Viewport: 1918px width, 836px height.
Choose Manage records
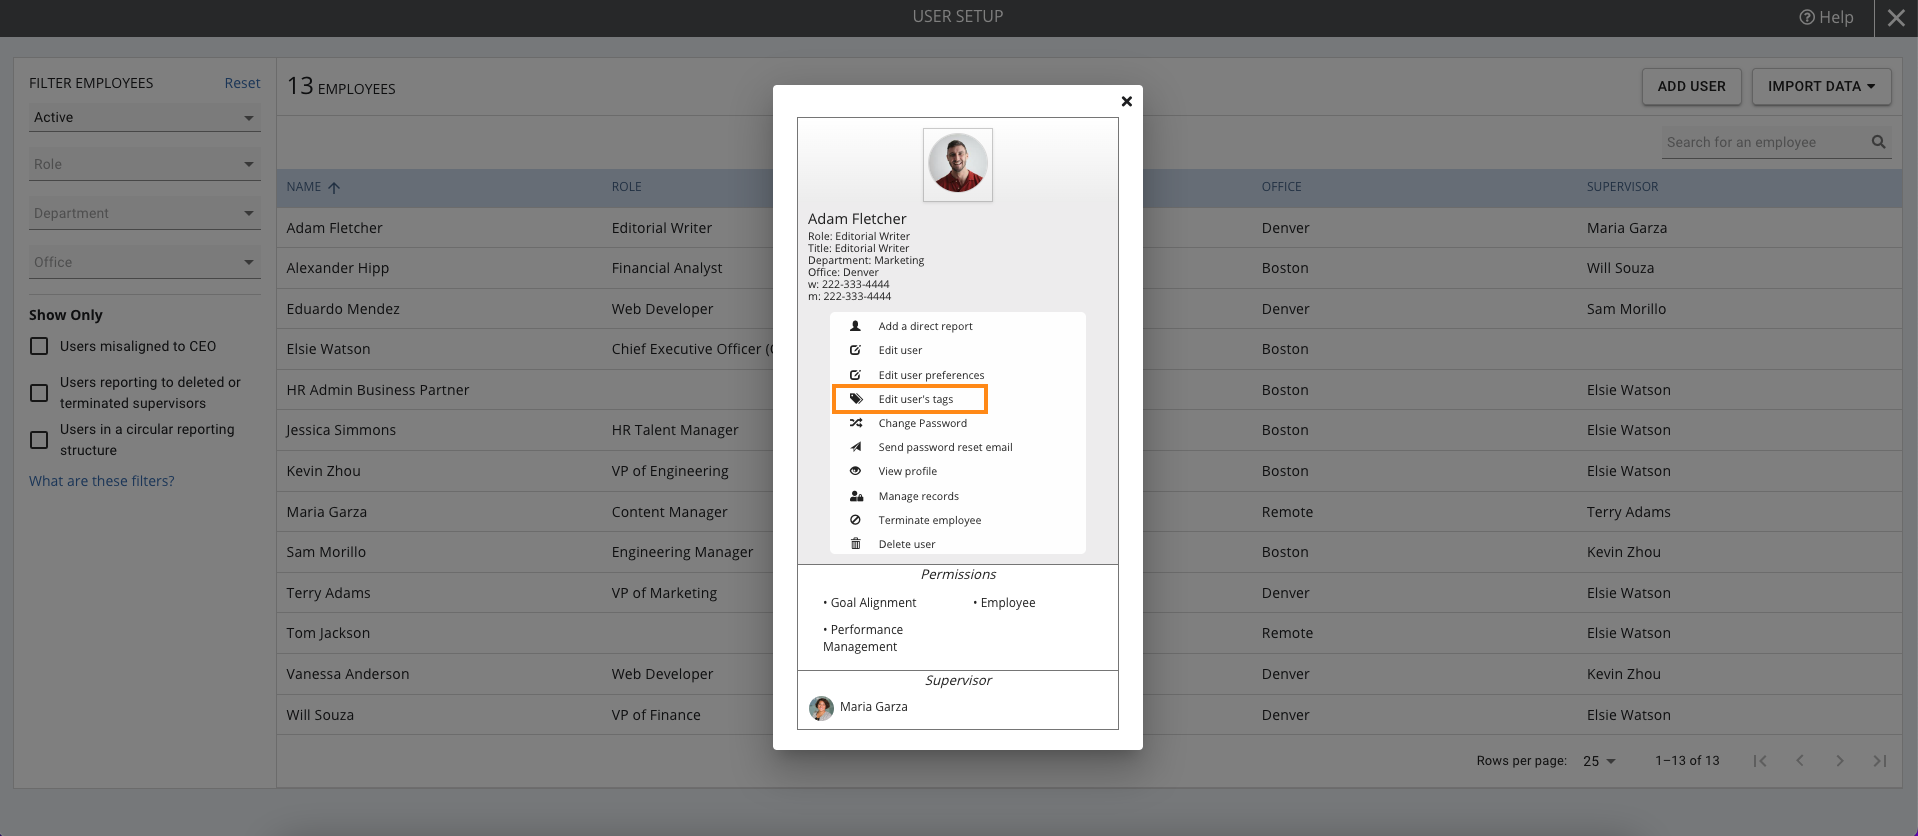[918, 496]
